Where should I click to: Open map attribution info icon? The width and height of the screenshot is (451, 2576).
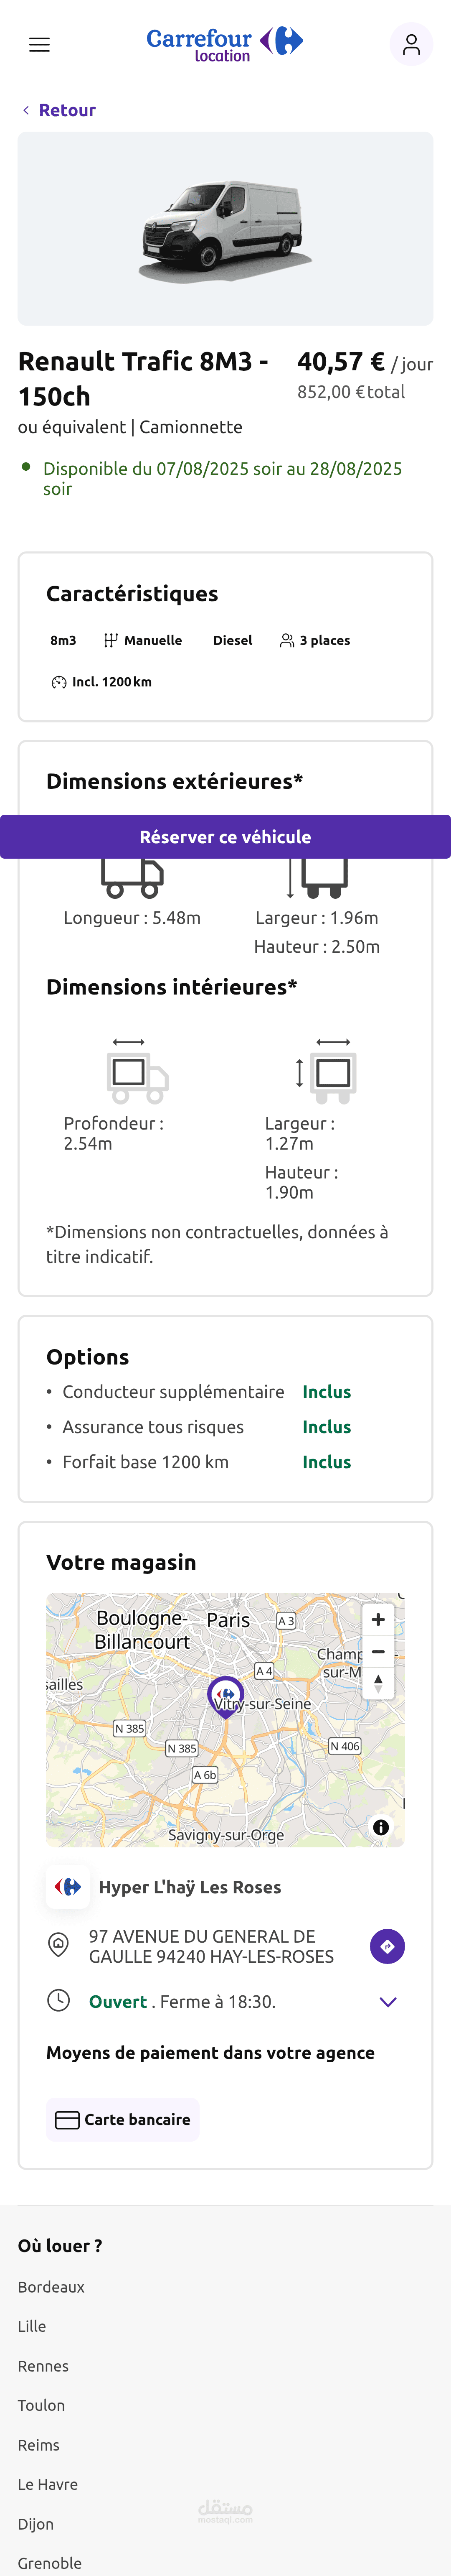pos(381,1826)
